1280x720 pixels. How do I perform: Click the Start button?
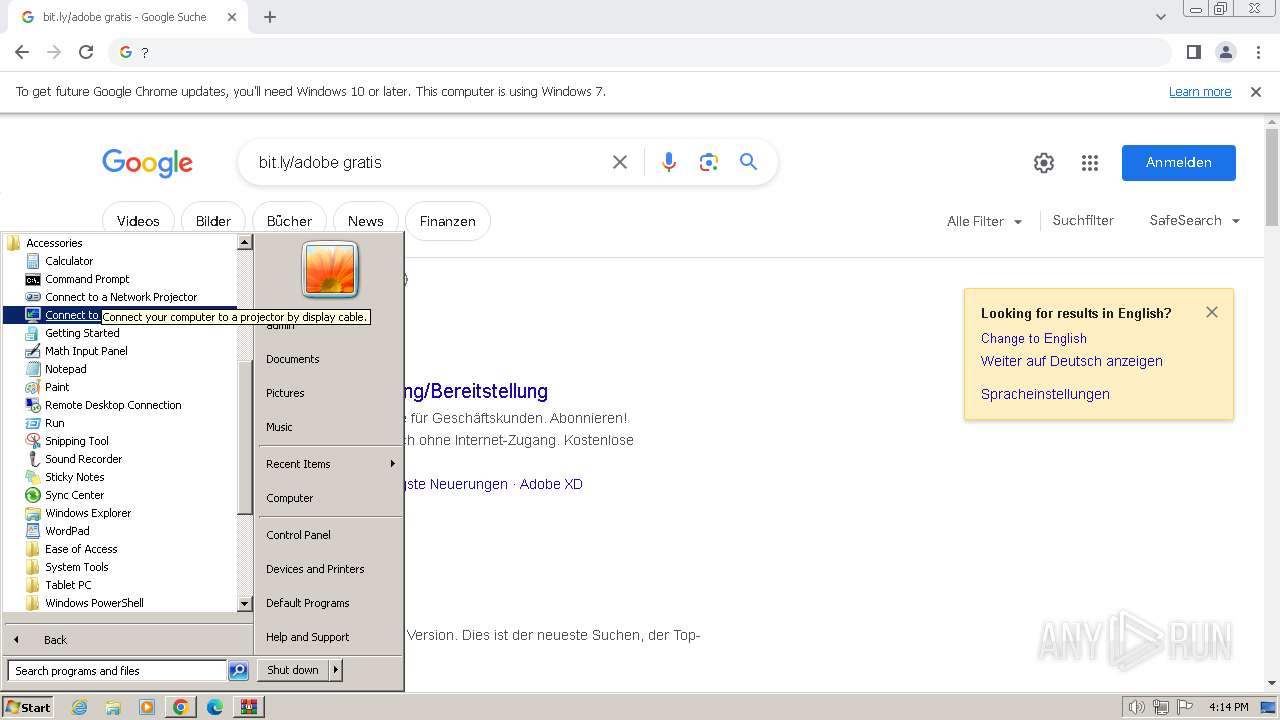click(x=28, y=707)
